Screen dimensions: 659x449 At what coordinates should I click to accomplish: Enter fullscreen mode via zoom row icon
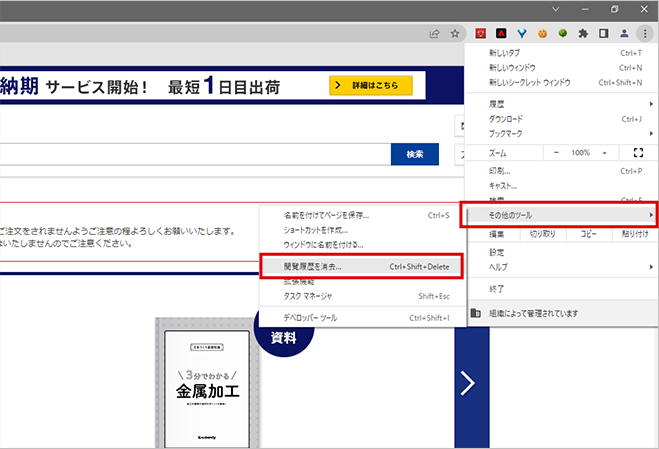[x=638, y=152]
